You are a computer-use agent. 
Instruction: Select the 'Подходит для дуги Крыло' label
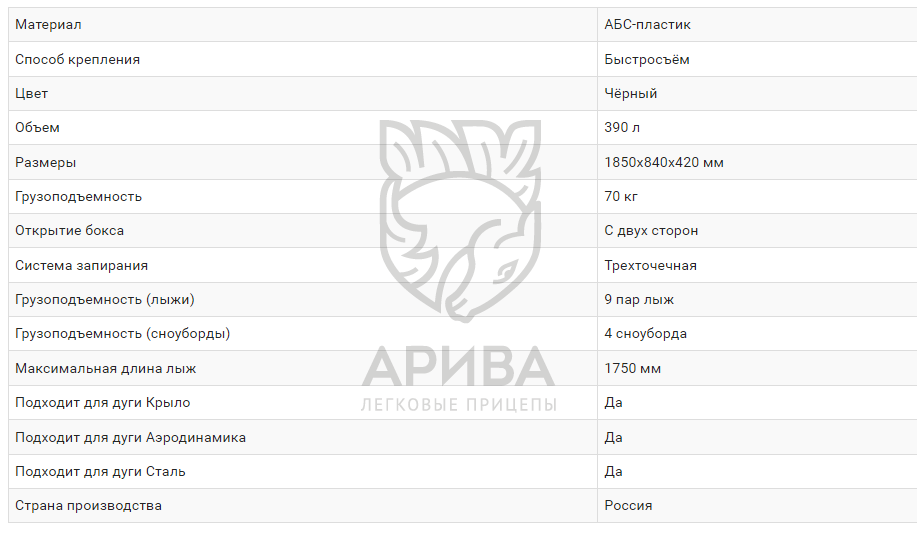[x=102, y=402]
